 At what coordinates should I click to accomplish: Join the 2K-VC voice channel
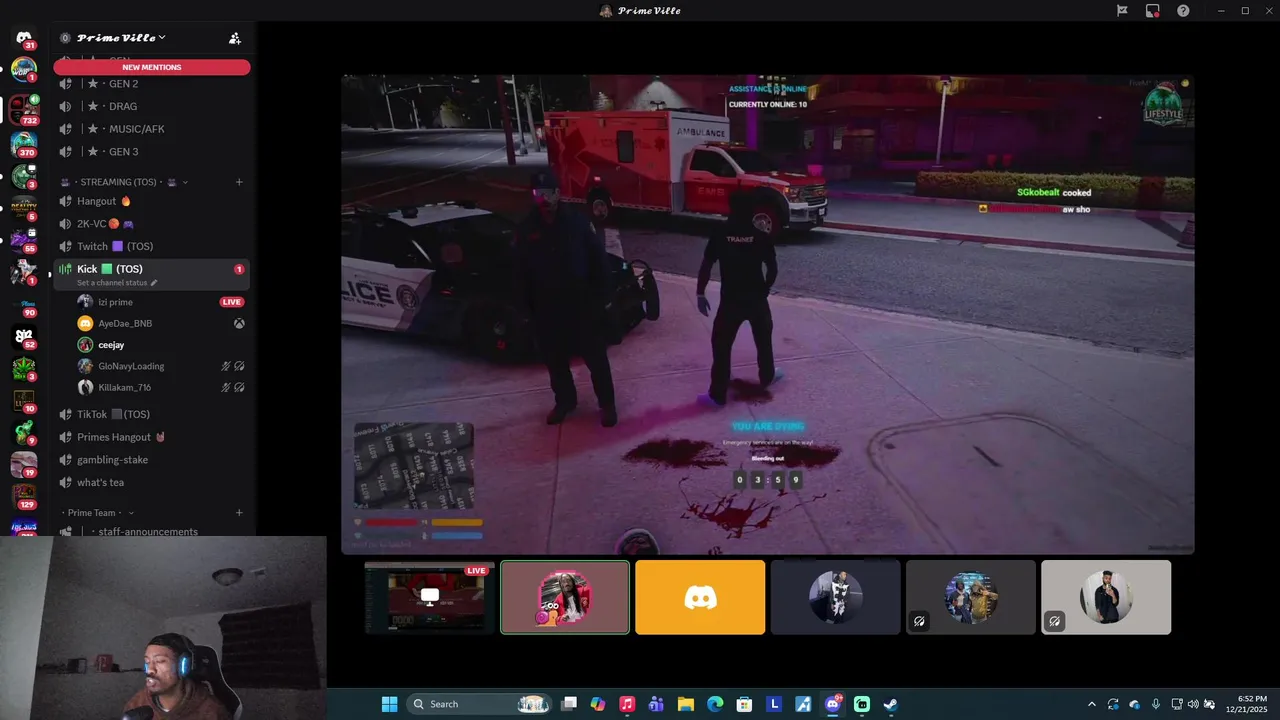pos(152,224)
